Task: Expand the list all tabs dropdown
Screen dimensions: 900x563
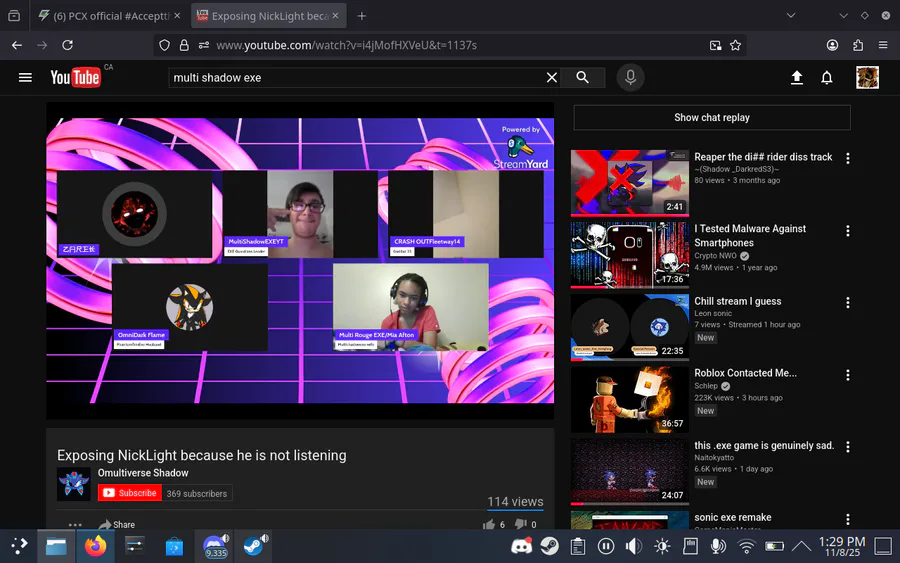Action: (790, 15)
